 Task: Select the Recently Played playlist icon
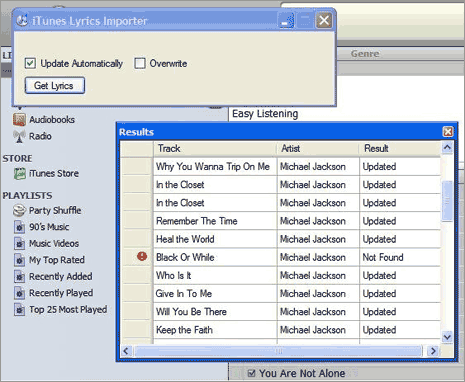click(x=20, y=293)
